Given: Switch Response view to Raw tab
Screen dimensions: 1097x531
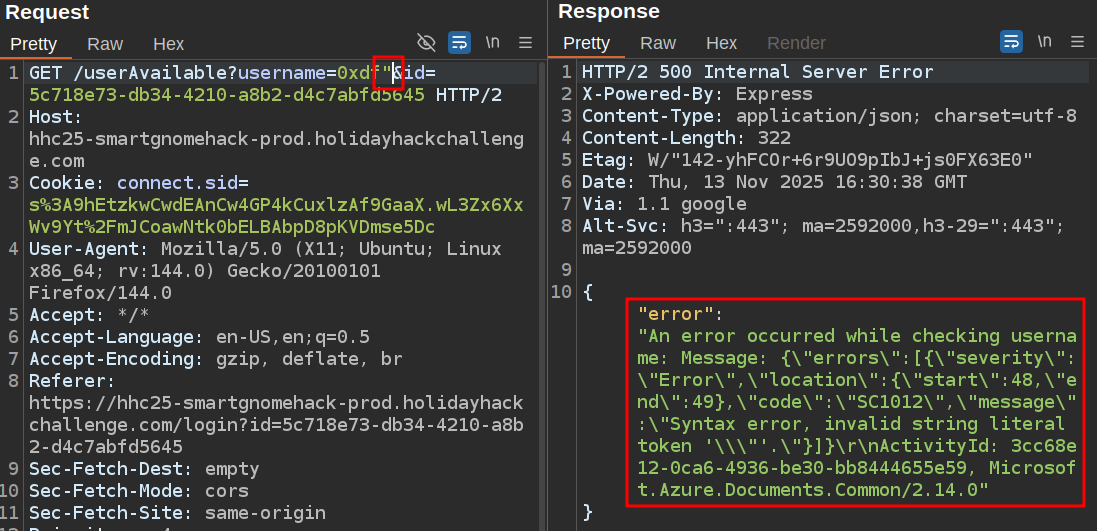Looking at the screenshot, I should coord(658,43).
